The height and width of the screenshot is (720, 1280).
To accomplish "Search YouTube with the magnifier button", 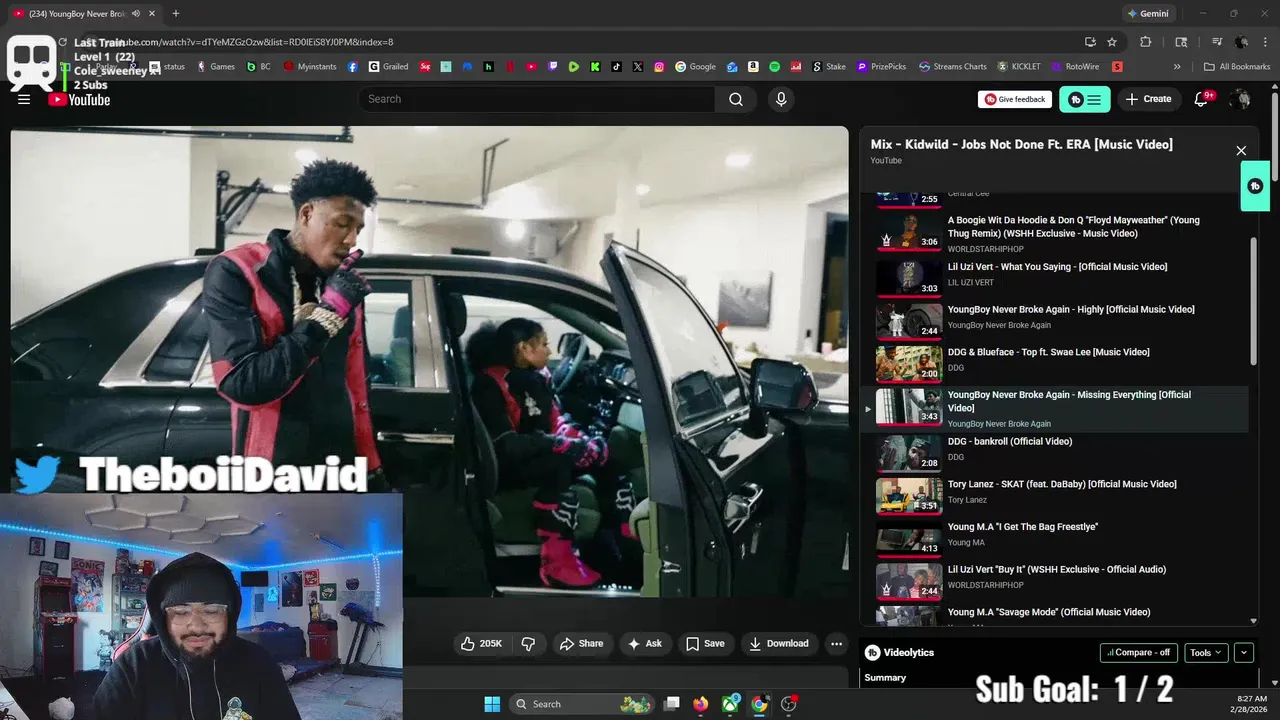I will tap(736, 99).
